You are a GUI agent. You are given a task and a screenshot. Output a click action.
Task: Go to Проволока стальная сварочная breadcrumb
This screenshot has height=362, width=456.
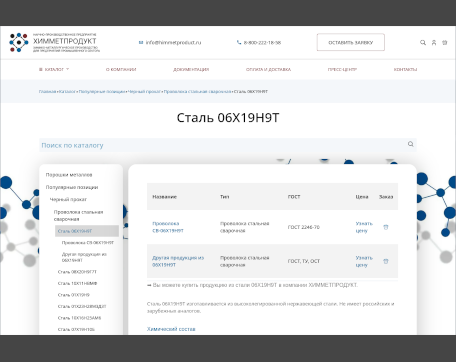198,91
